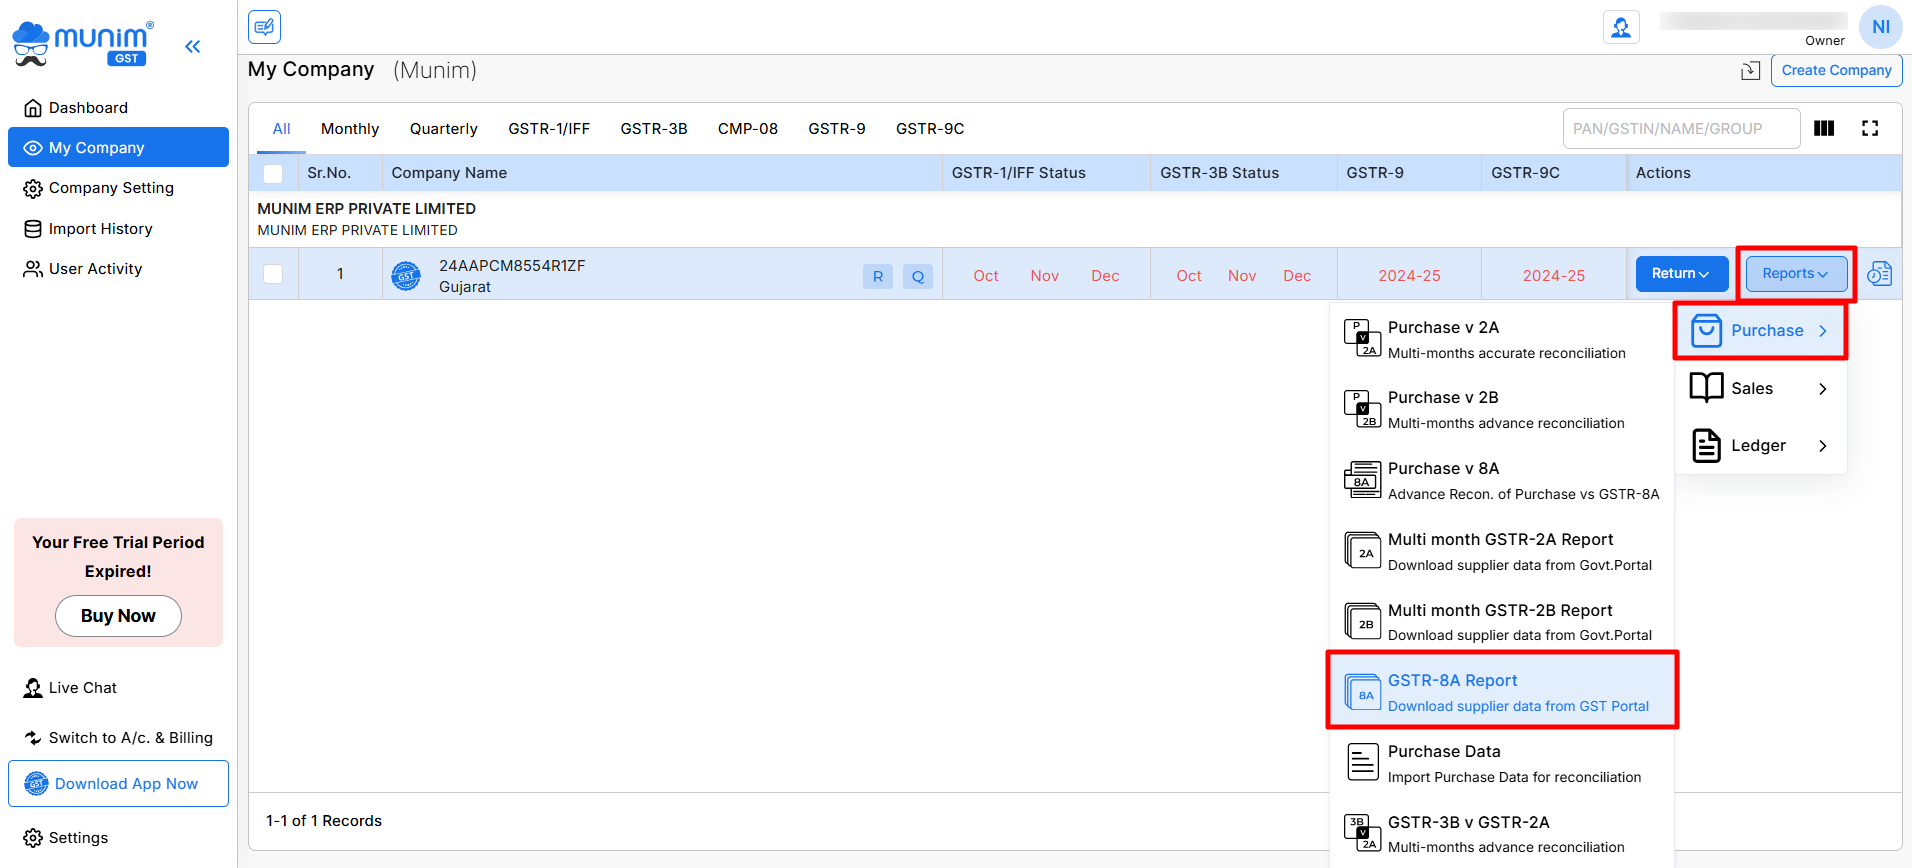
Task: Tick the checkbox for company row 1
Action: click(x=273, y=274)
